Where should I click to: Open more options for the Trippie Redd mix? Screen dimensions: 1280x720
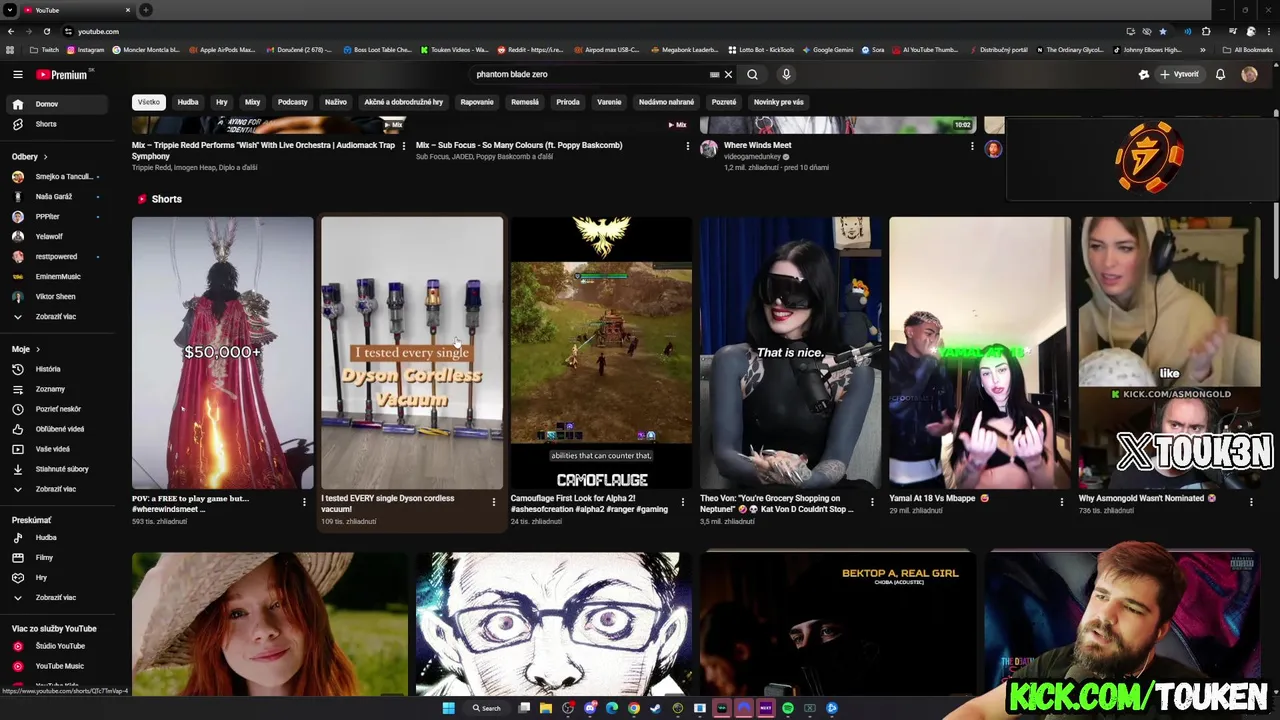tap(404, 146)
